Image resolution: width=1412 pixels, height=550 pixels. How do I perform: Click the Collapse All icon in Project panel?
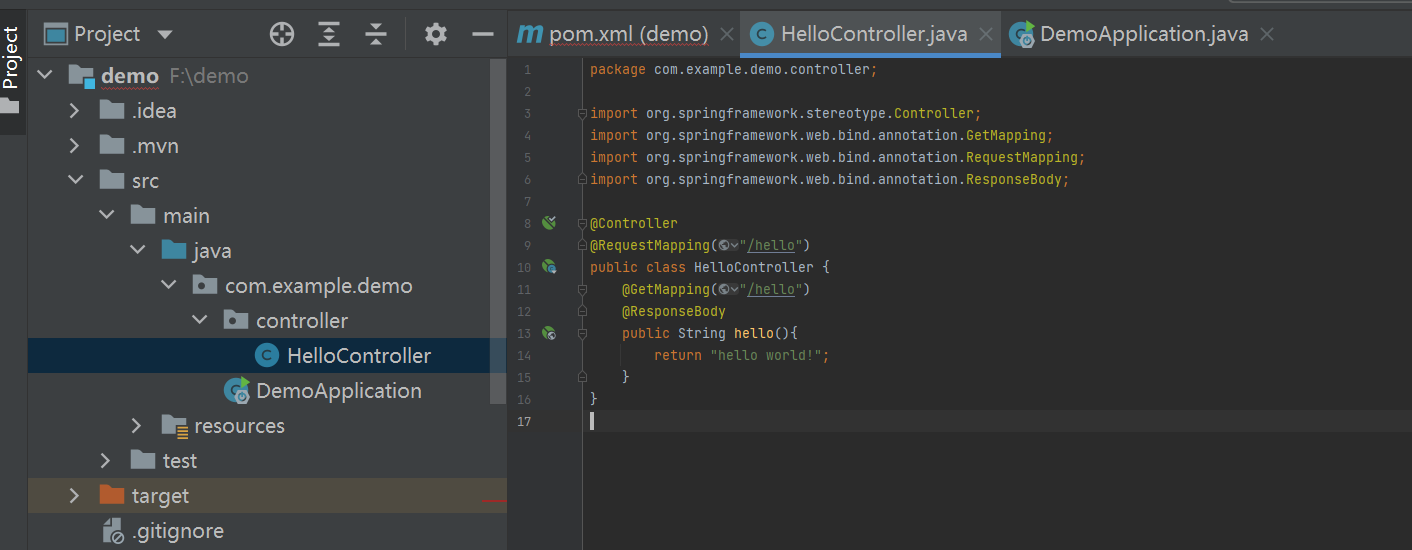tap(376, 35)
